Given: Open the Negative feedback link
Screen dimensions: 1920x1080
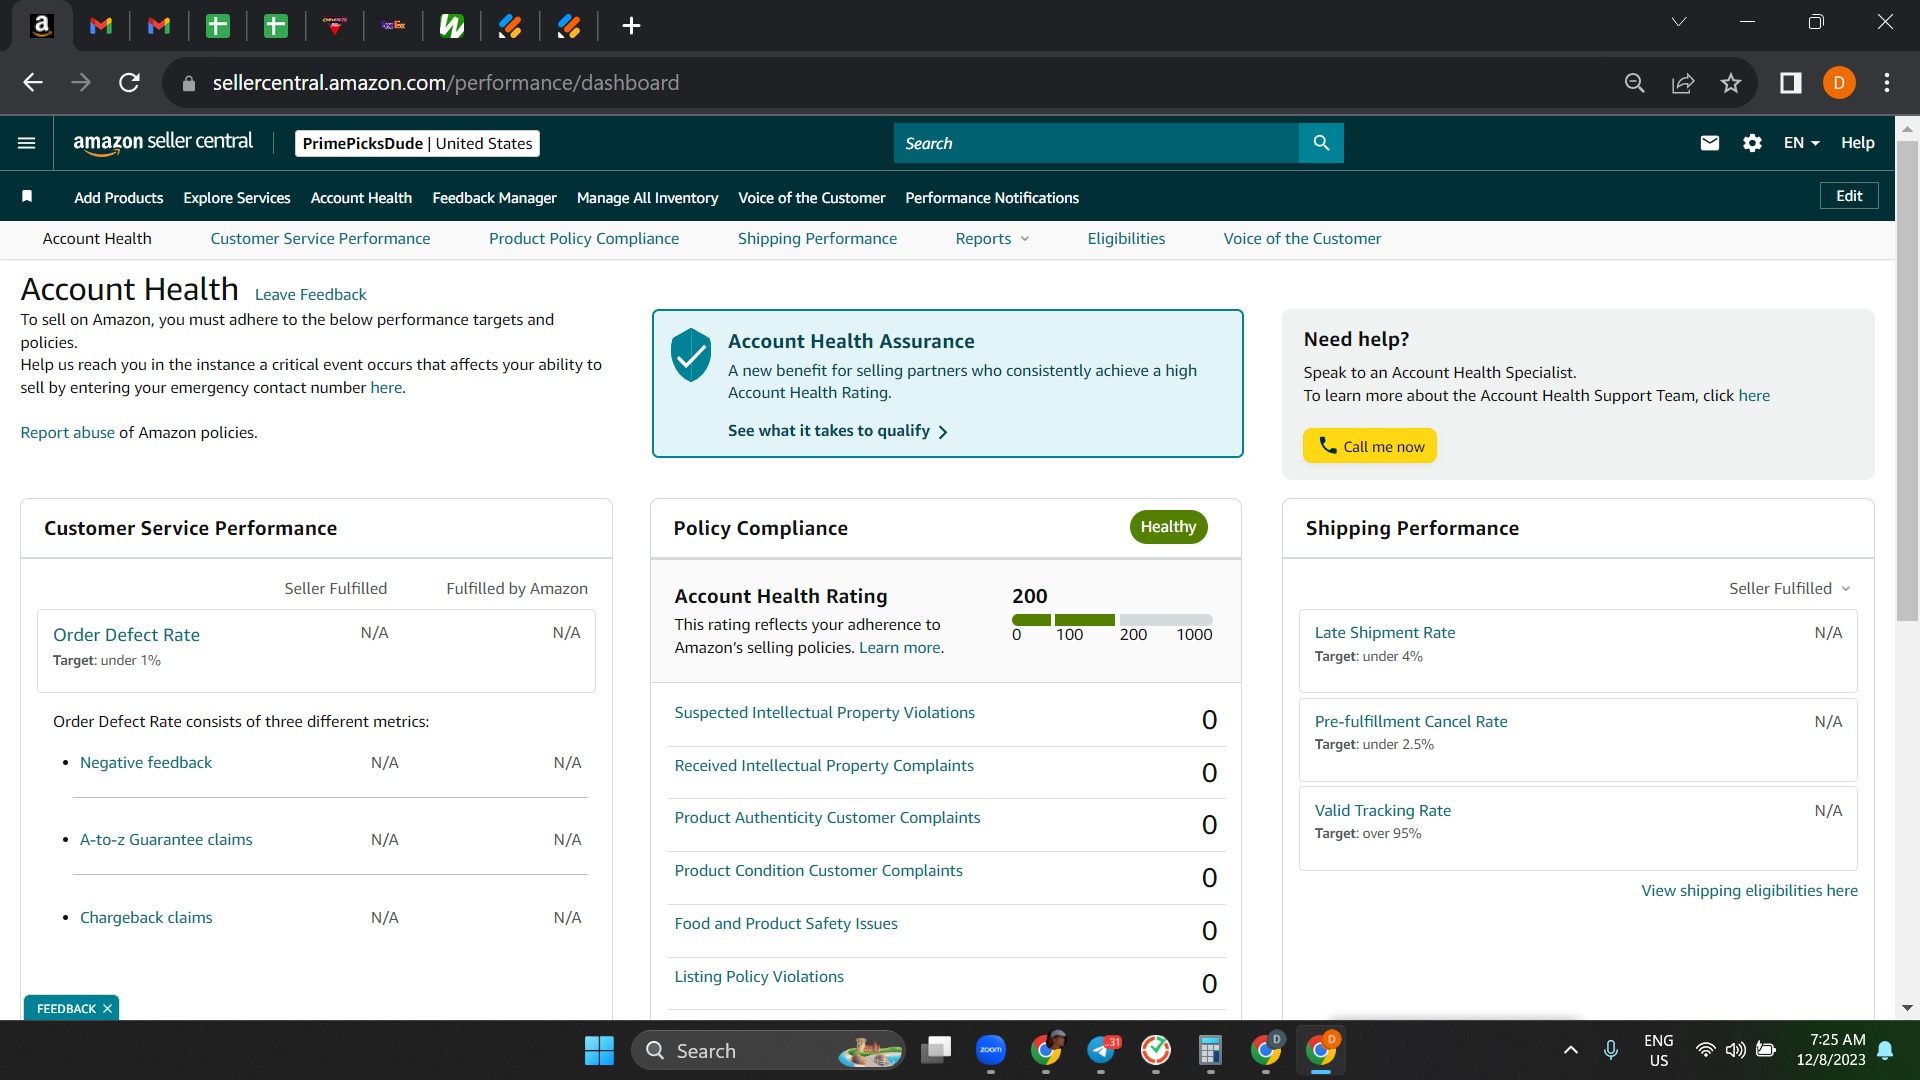Looking at the screenshot, I should (146, 762).
